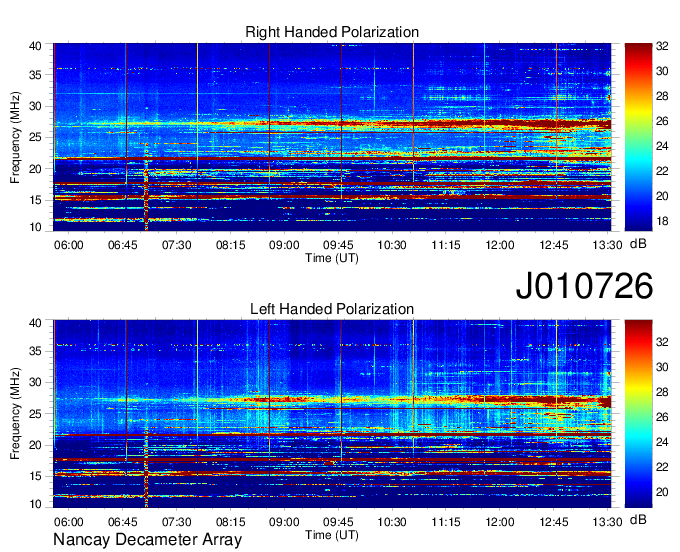This screenshot has width=680, height=552.
Task: Click the 12:00 time tick under upper plot
Action: pos(500,245)
